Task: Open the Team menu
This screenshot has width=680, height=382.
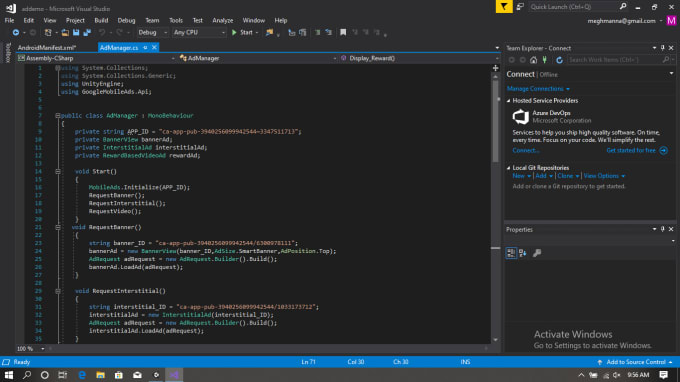Action: coord(152,20)
